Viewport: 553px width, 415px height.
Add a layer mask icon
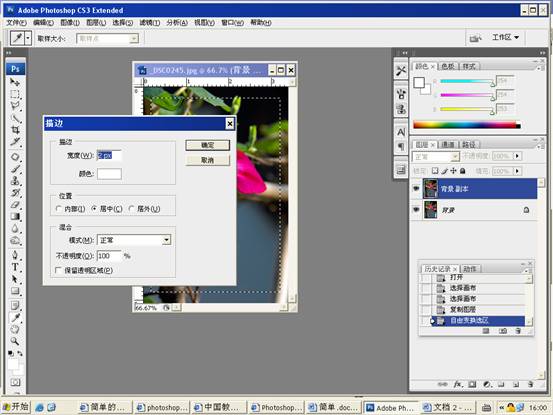click(x=472, y=384)
